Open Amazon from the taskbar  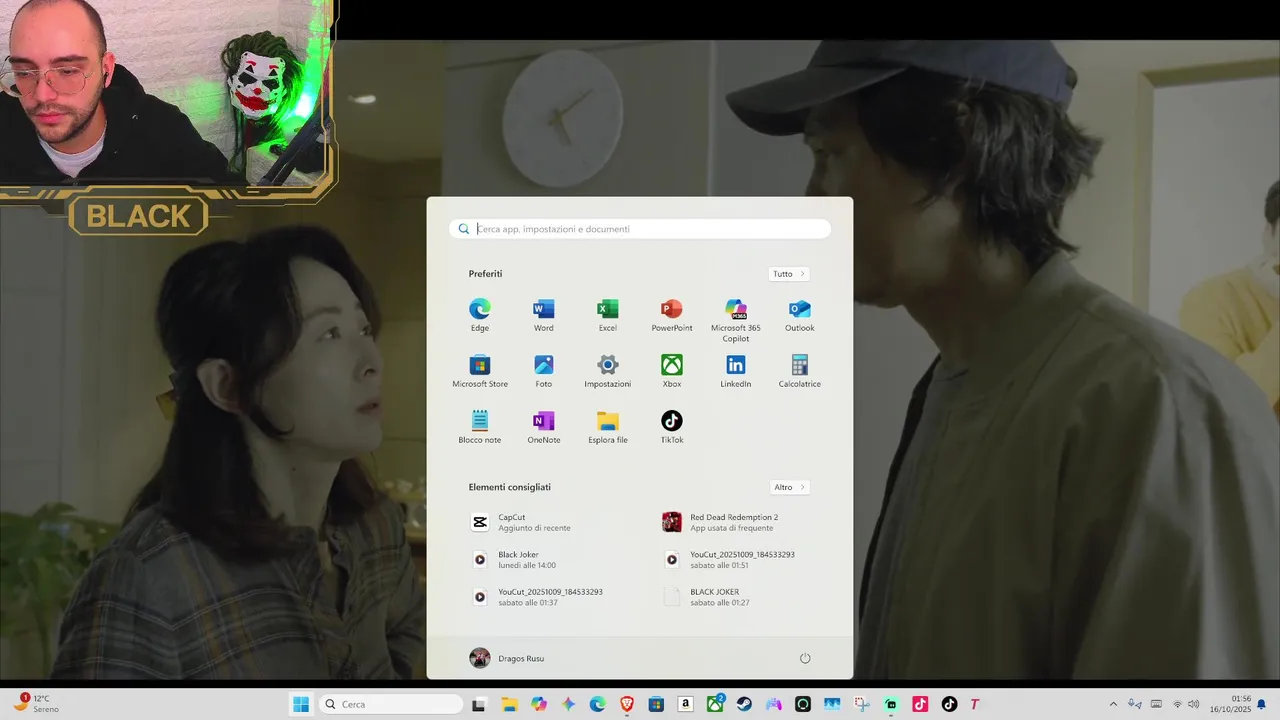click(685, 704)
